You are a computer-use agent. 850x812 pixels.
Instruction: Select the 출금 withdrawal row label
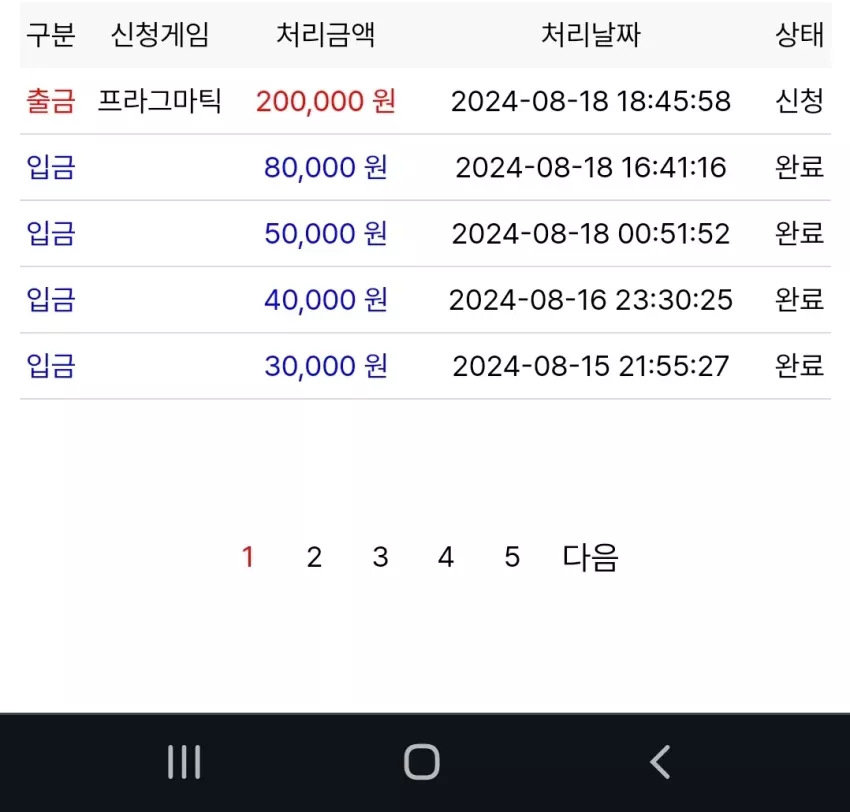tap(51, 101)
